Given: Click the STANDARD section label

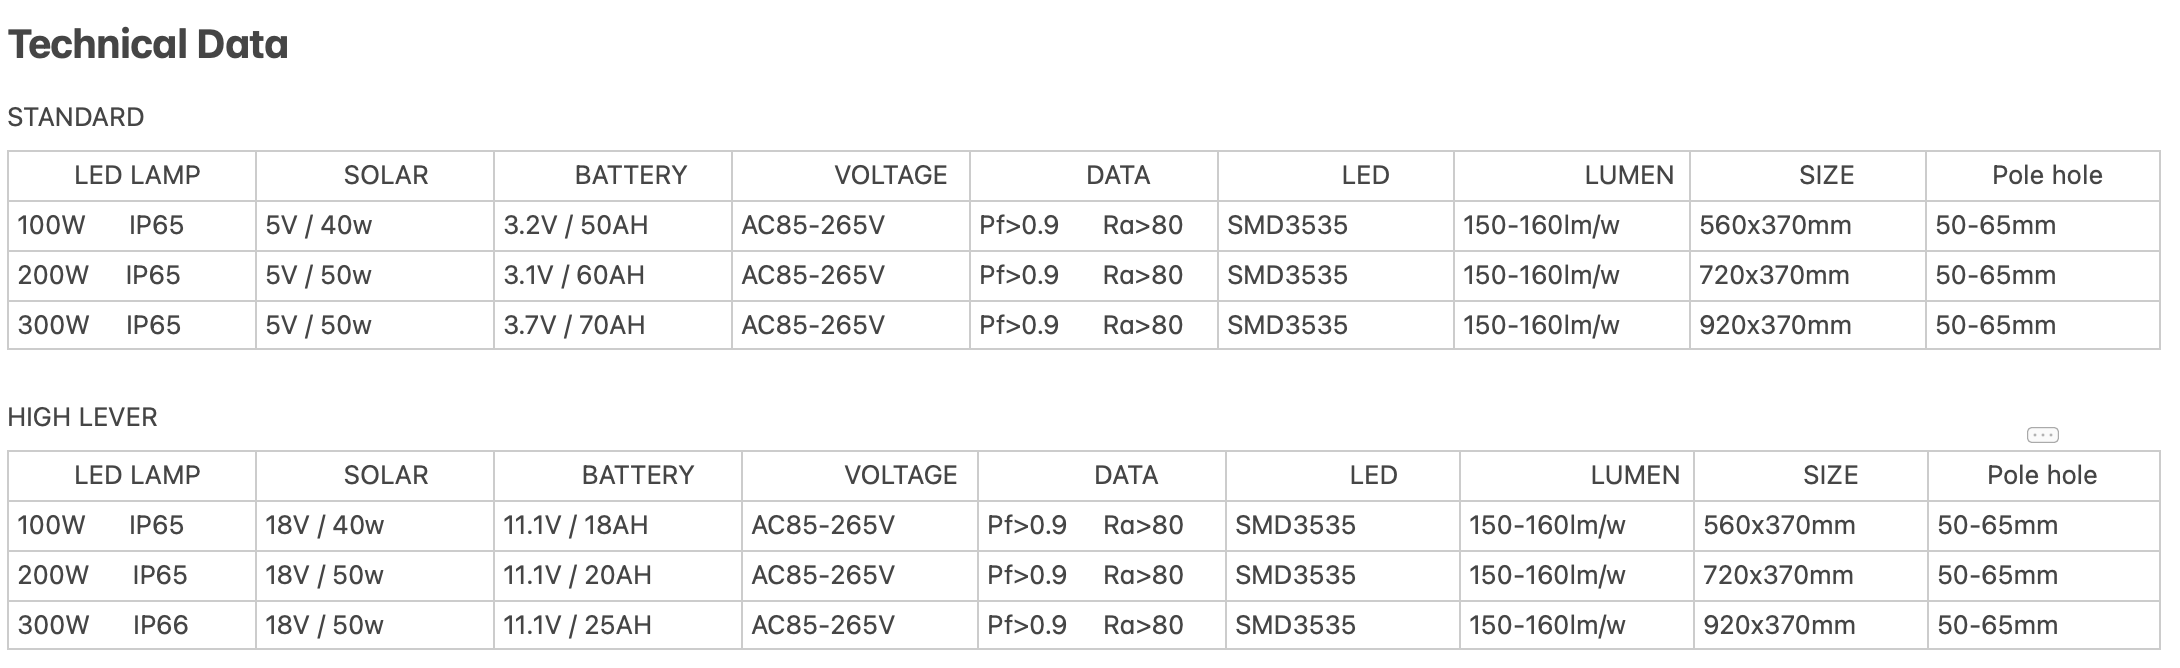Looking at the screenshot, I should coord(76,117).
